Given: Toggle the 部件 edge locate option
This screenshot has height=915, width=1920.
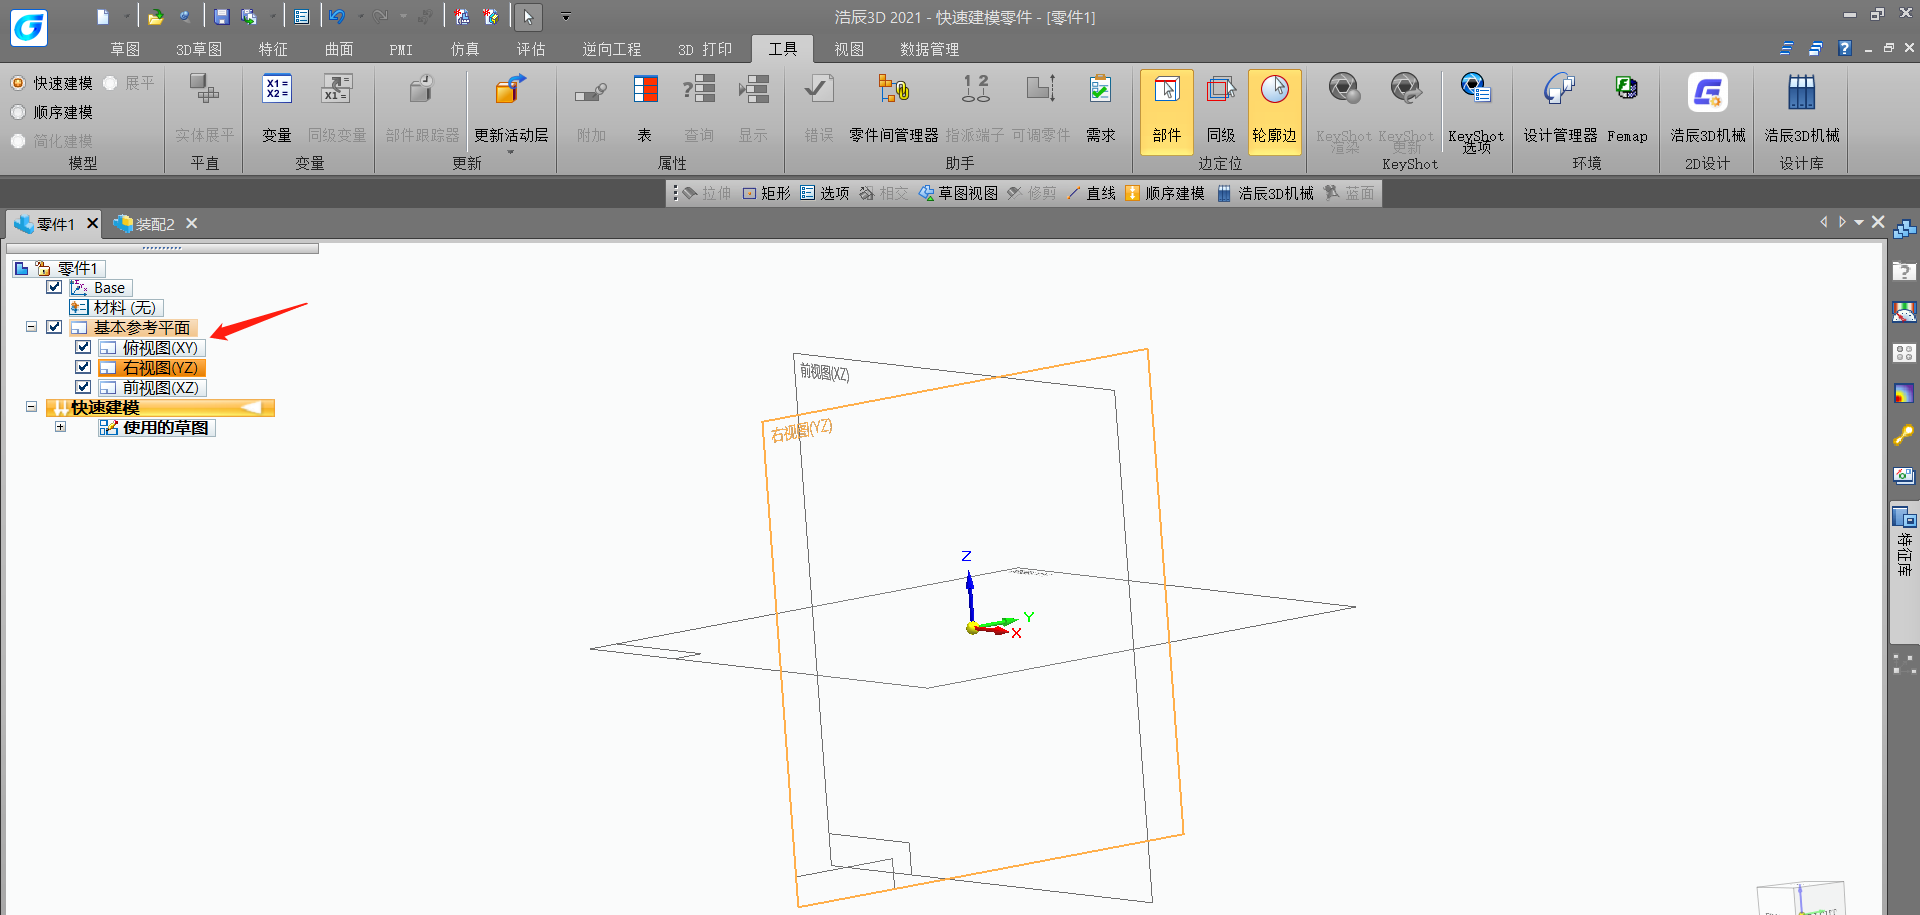Looking at the screenshot, I should pos(1167,111).
